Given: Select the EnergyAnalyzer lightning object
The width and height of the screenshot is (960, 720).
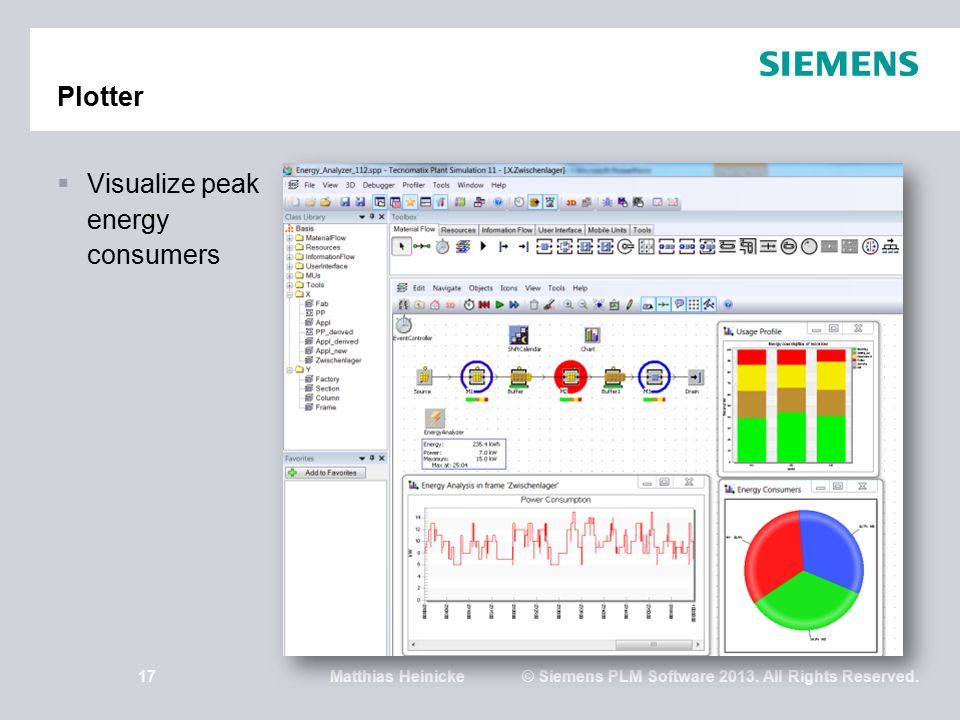Looking at the screenshot, I should pos(435,418).
